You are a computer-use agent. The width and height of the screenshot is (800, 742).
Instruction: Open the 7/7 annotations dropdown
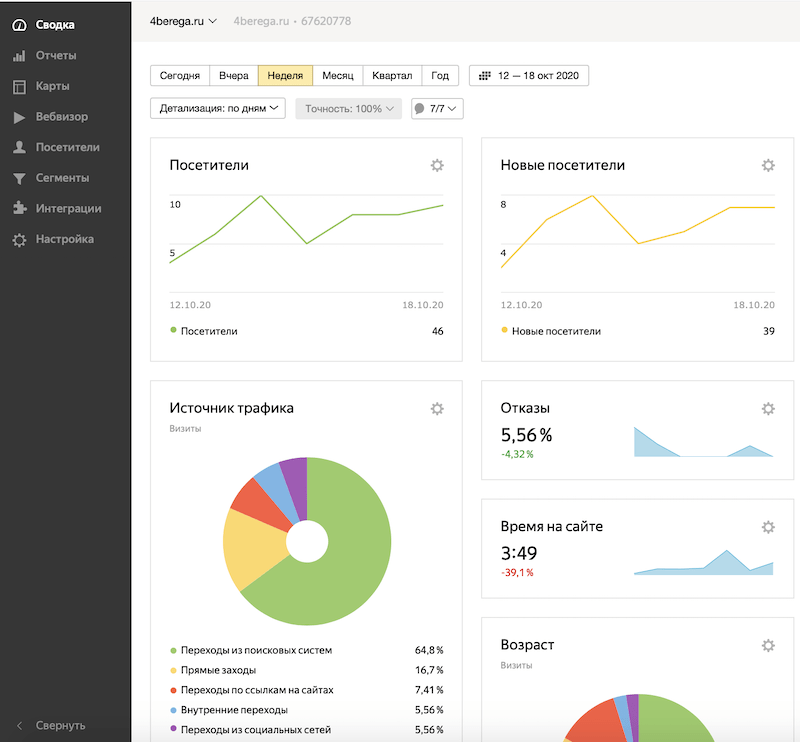(x=437, y=109)
